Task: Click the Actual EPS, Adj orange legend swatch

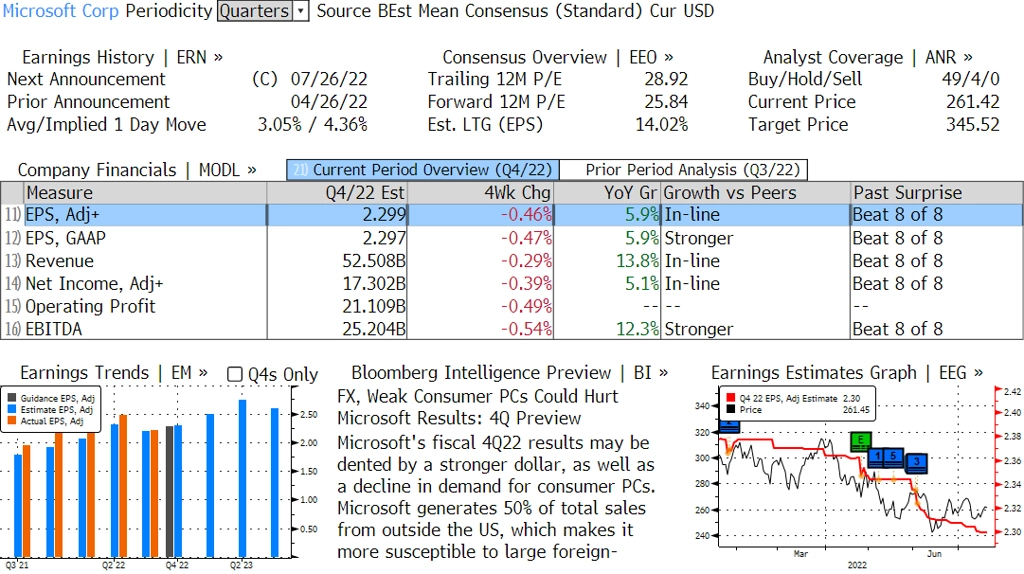Action: [x=12, y=421]
